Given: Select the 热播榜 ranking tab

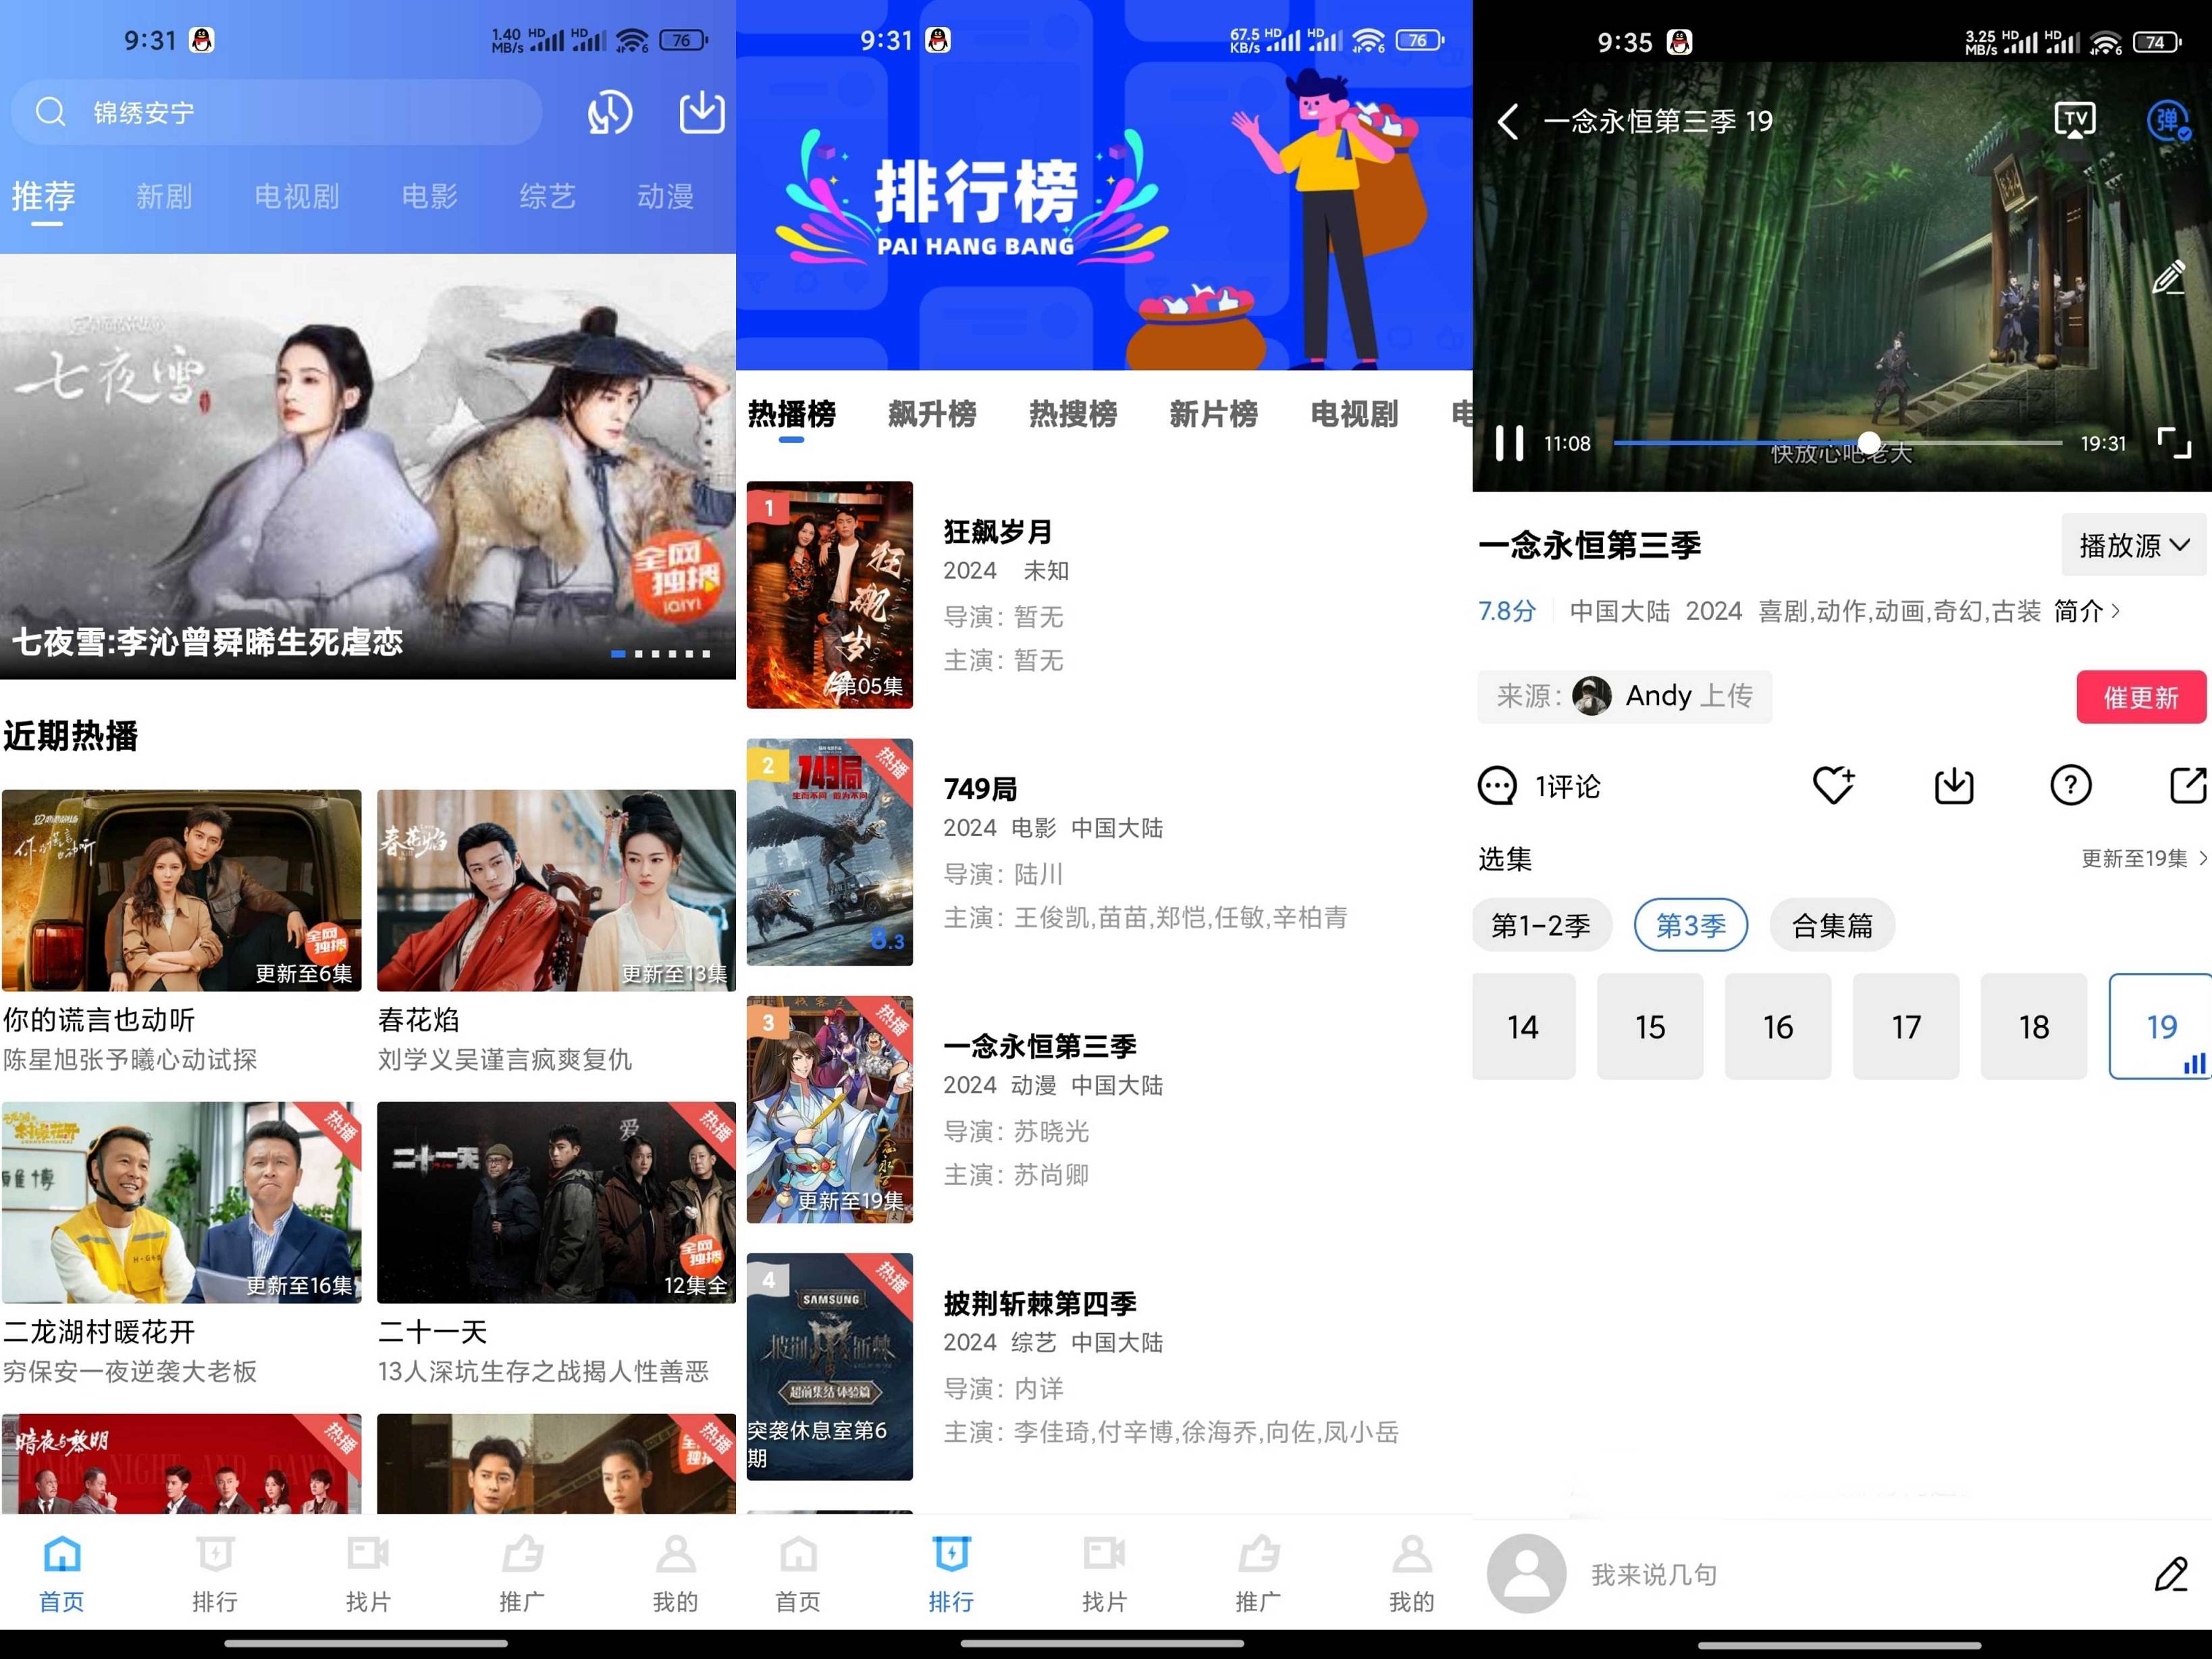Looking at the screenshot, I should (792, 414).
